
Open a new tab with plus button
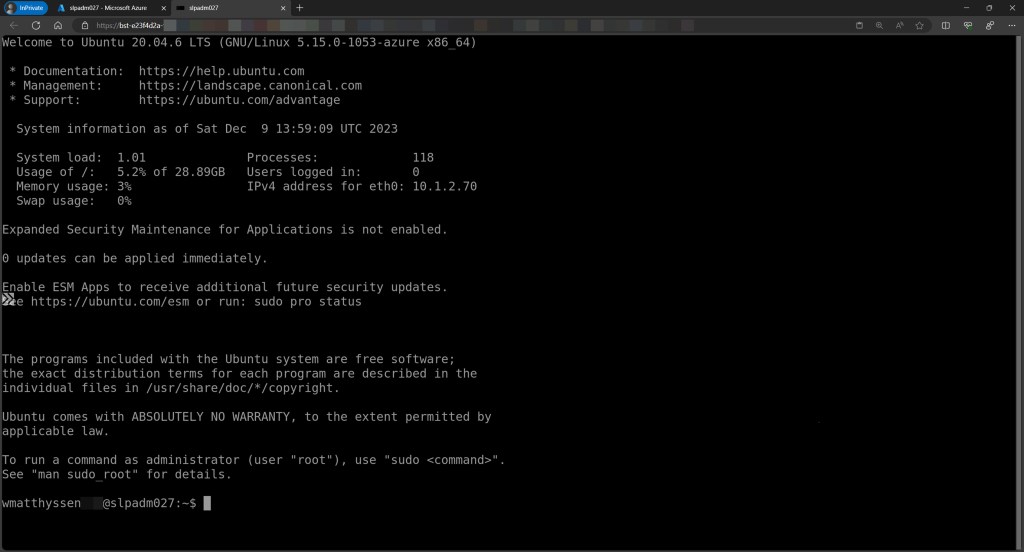300,8
